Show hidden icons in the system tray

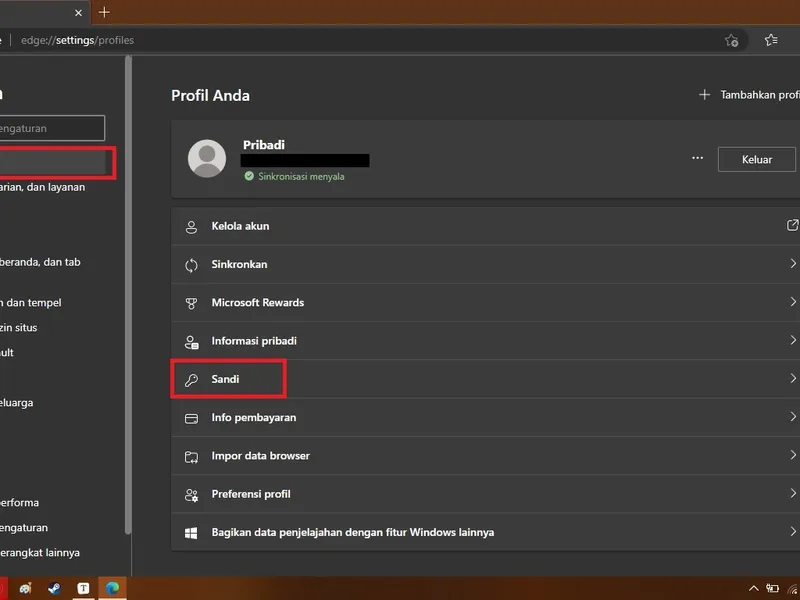pos(753,589)
